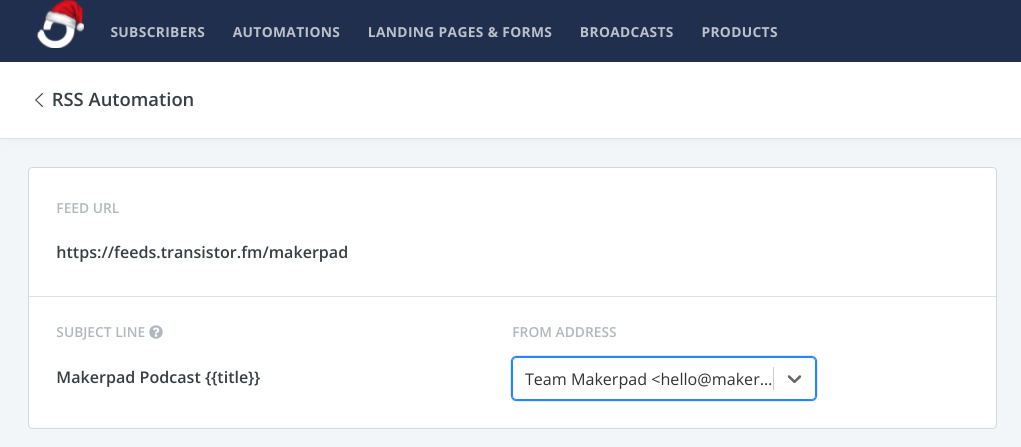The width and height of the screenshot is (1021, 447).
Task: Open the From Address dropdown
Action: [664, 379]
